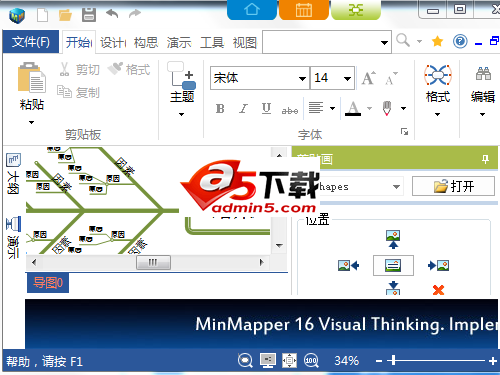500x375 pixels.
Task: Open the 编辑 edit group with binoculars
Action: (483, 90)
